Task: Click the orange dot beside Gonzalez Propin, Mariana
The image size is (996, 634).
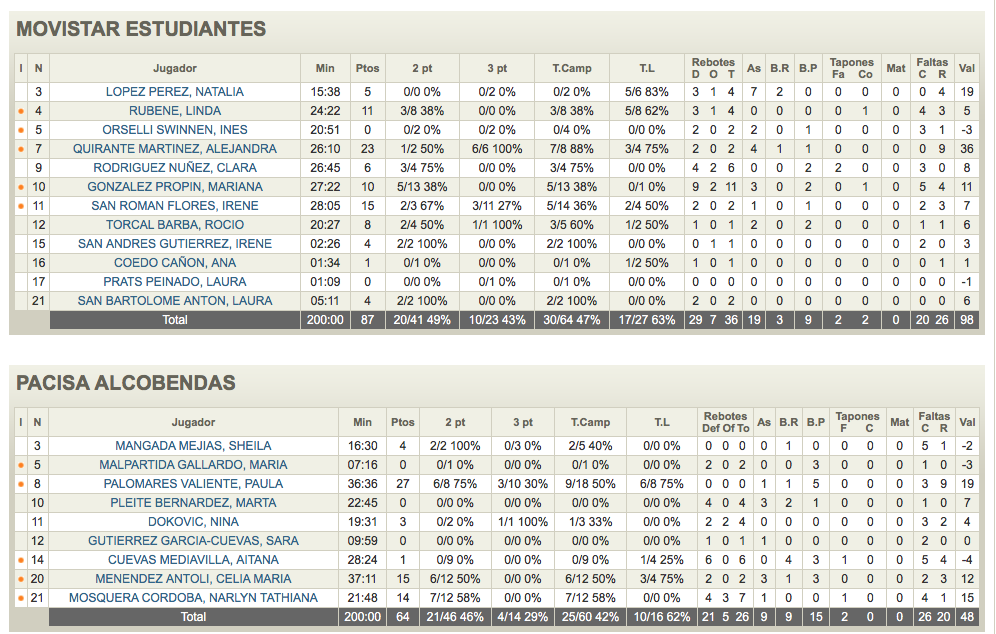Action: click(21, 187)
